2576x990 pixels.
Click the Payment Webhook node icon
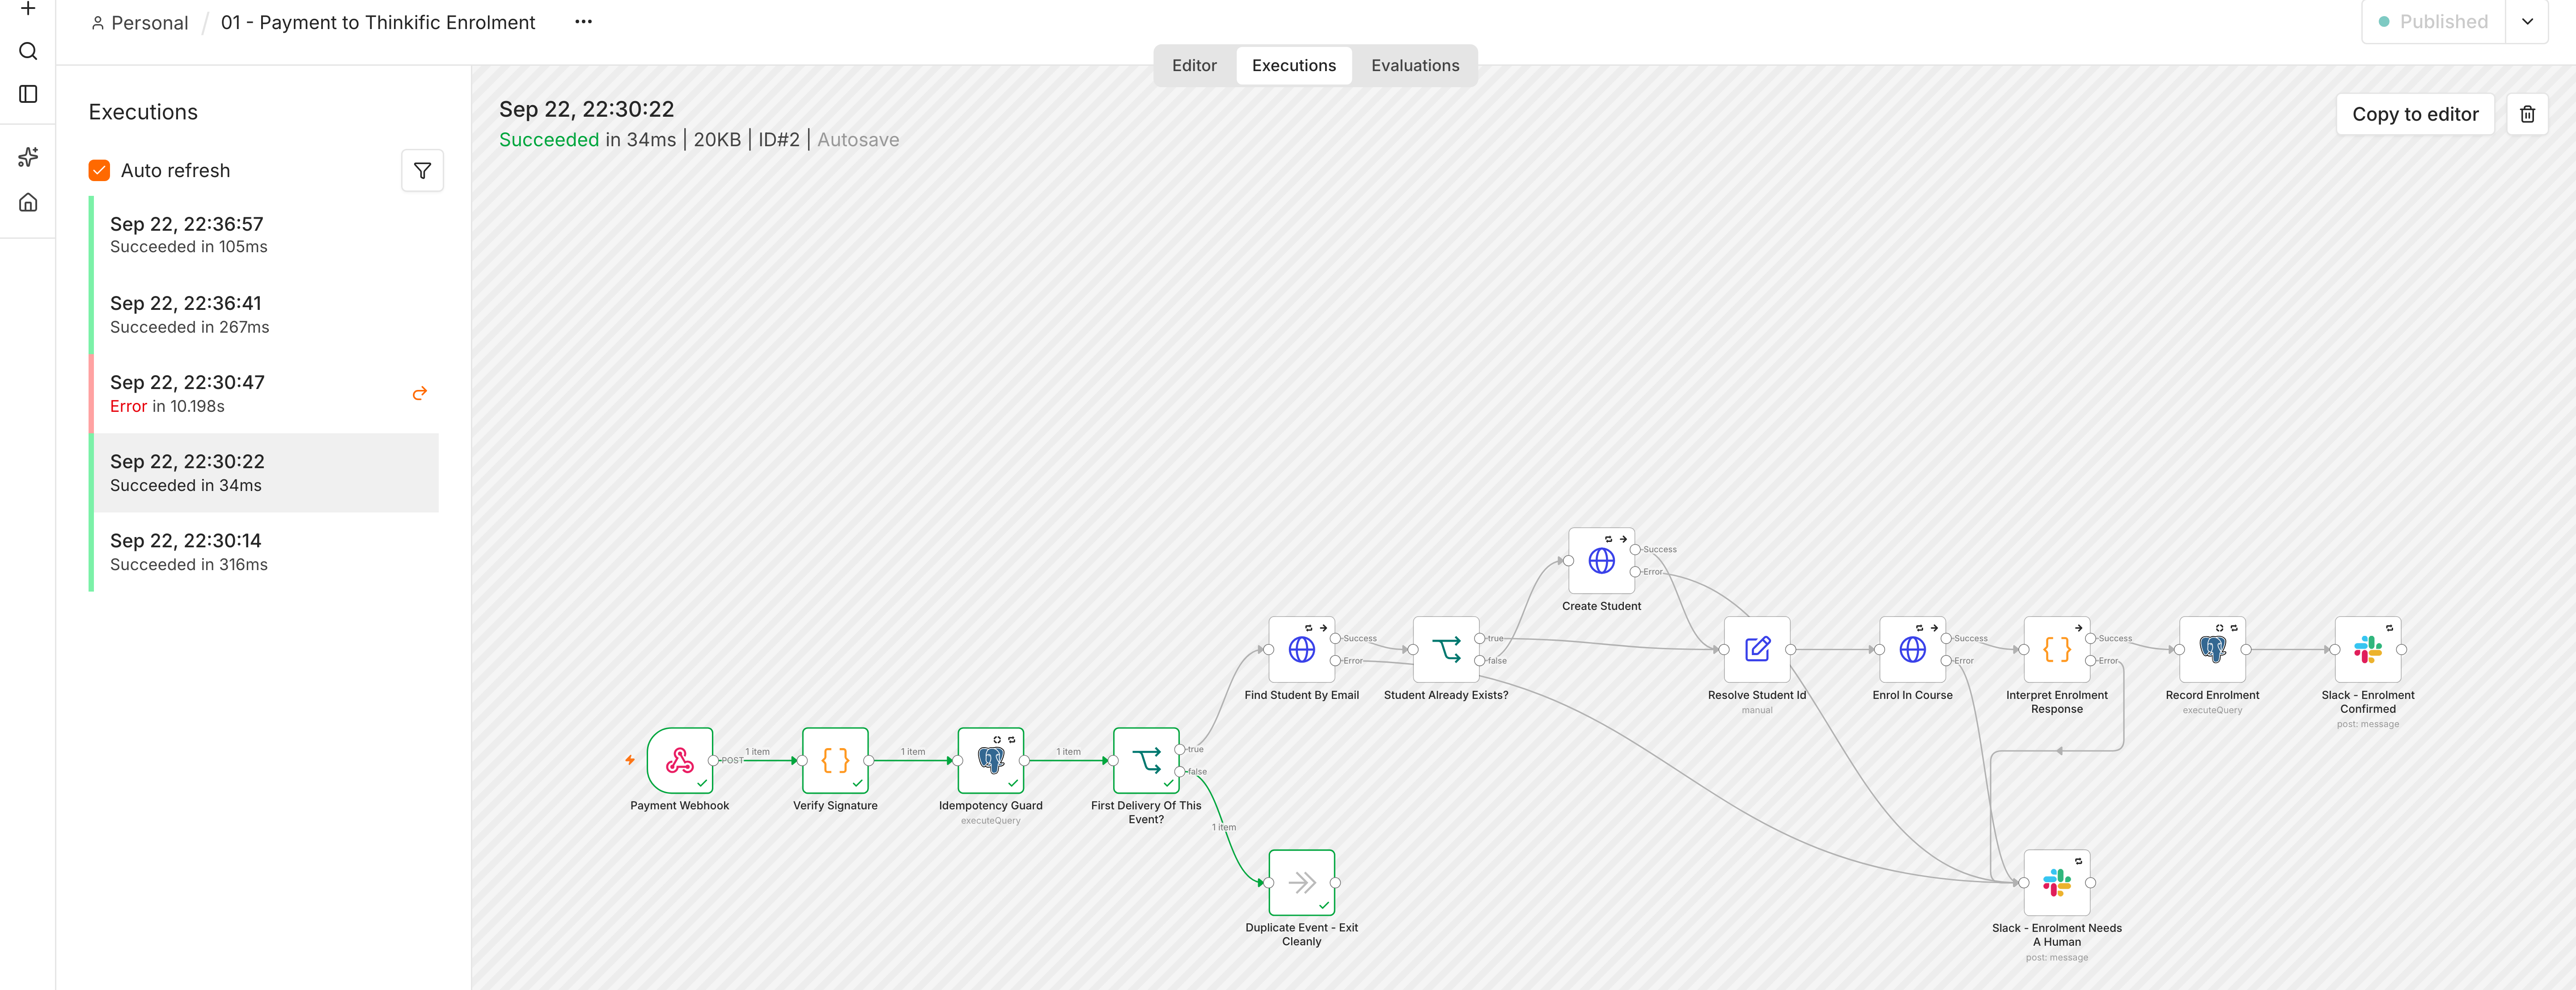tap(680, 760)
